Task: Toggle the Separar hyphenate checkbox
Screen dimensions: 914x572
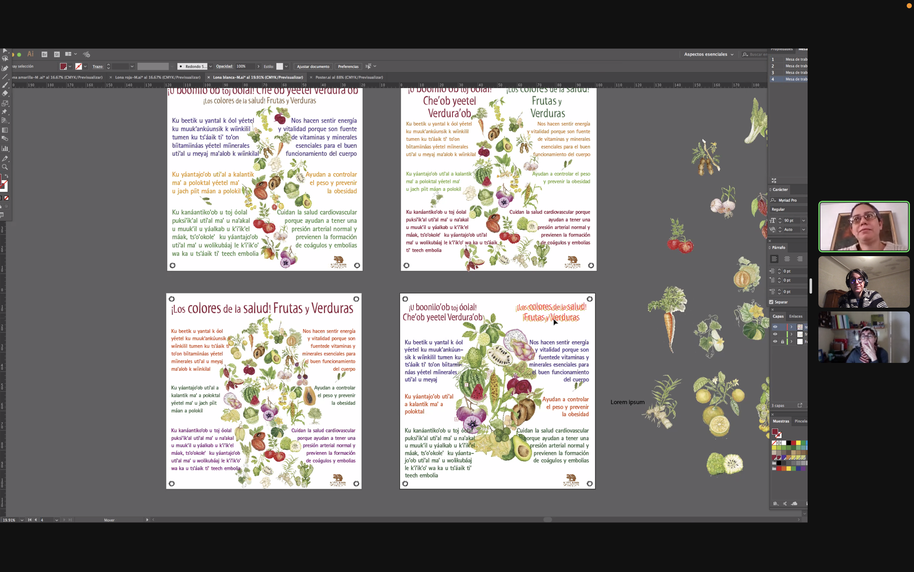Action: tap(771, 302)
